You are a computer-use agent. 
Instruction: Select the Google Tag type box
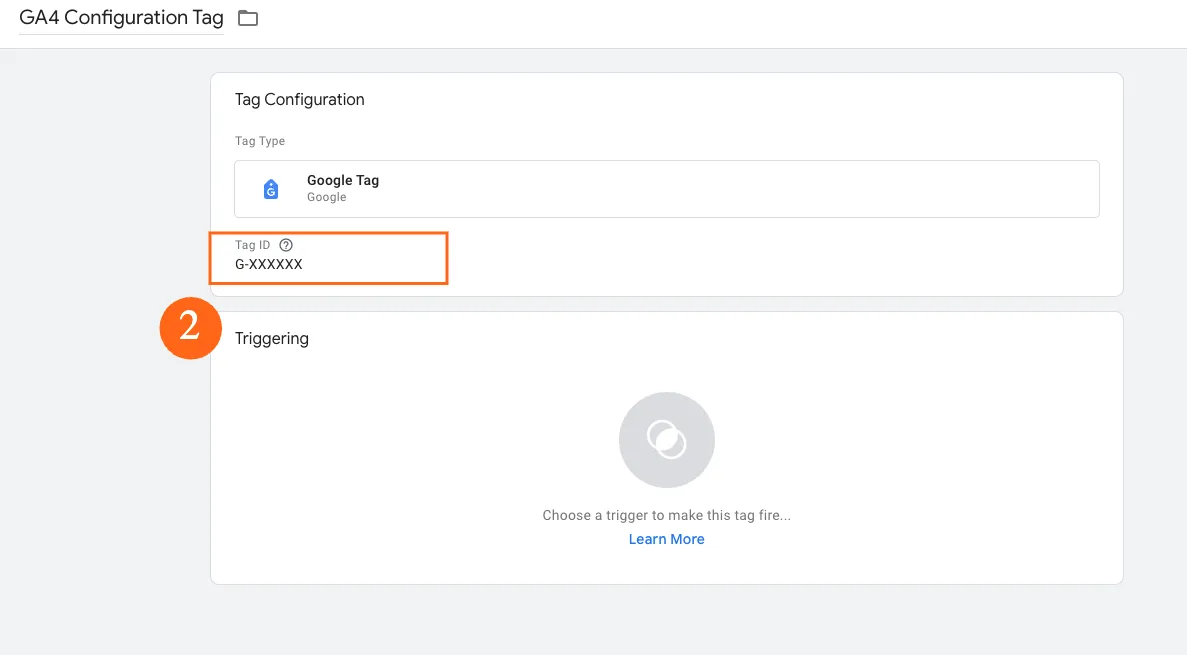pyautogui.click(x=666, y=189)
